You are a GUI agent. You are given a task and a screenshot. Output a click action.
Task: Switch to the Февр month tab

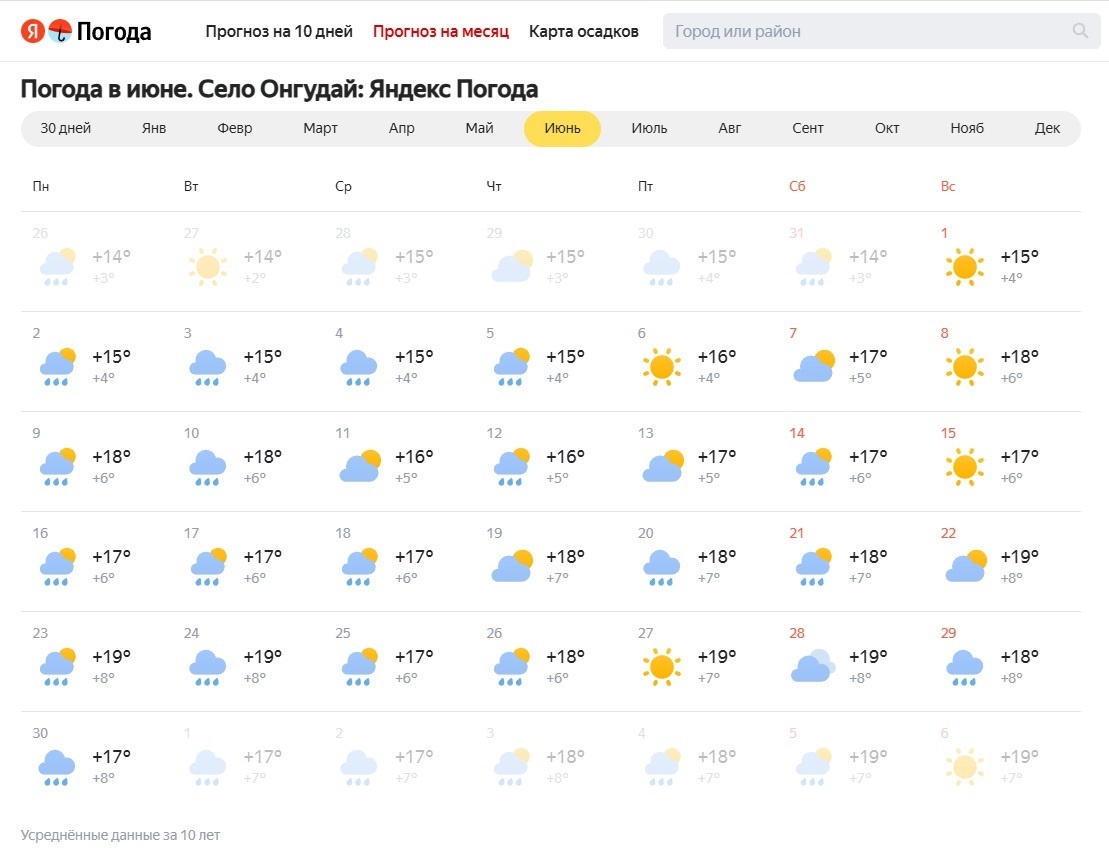234,128
